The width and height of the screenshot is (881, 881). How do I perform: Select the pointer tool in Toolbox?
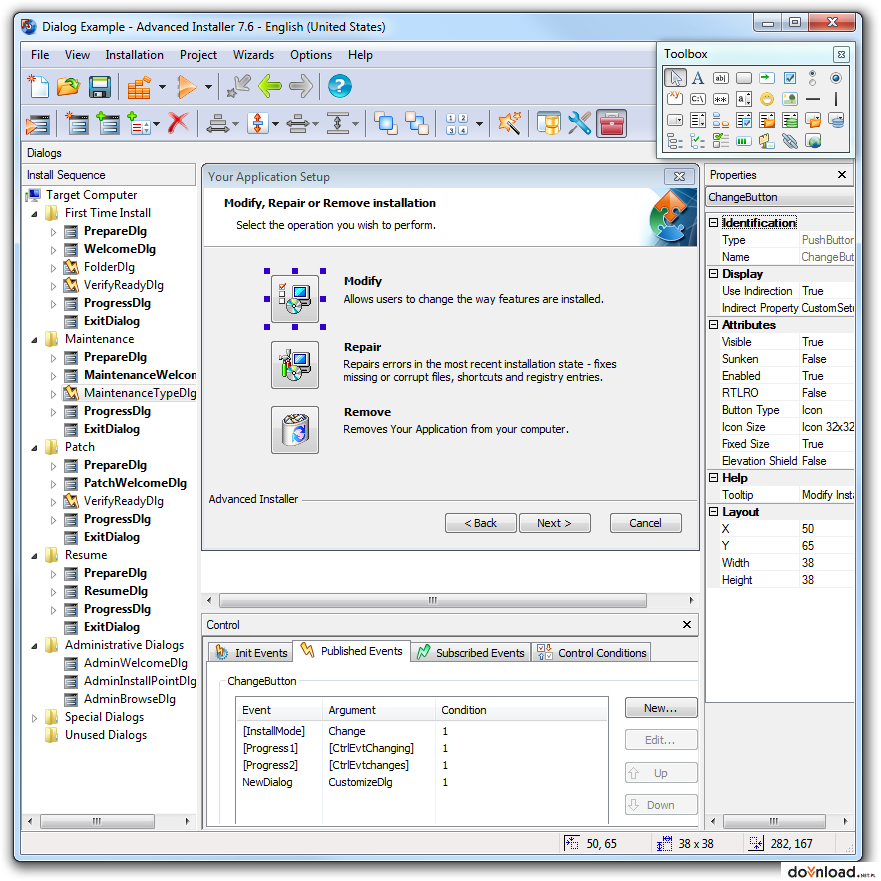(x=675, y=78)
